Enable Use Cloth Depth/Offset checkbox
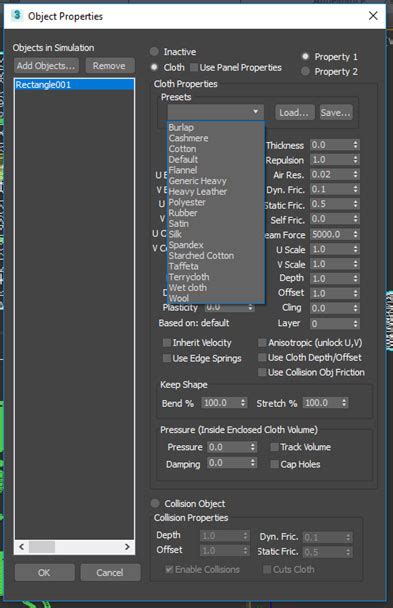The width and height of the screenshot is (393, 608). click(262, 357)
